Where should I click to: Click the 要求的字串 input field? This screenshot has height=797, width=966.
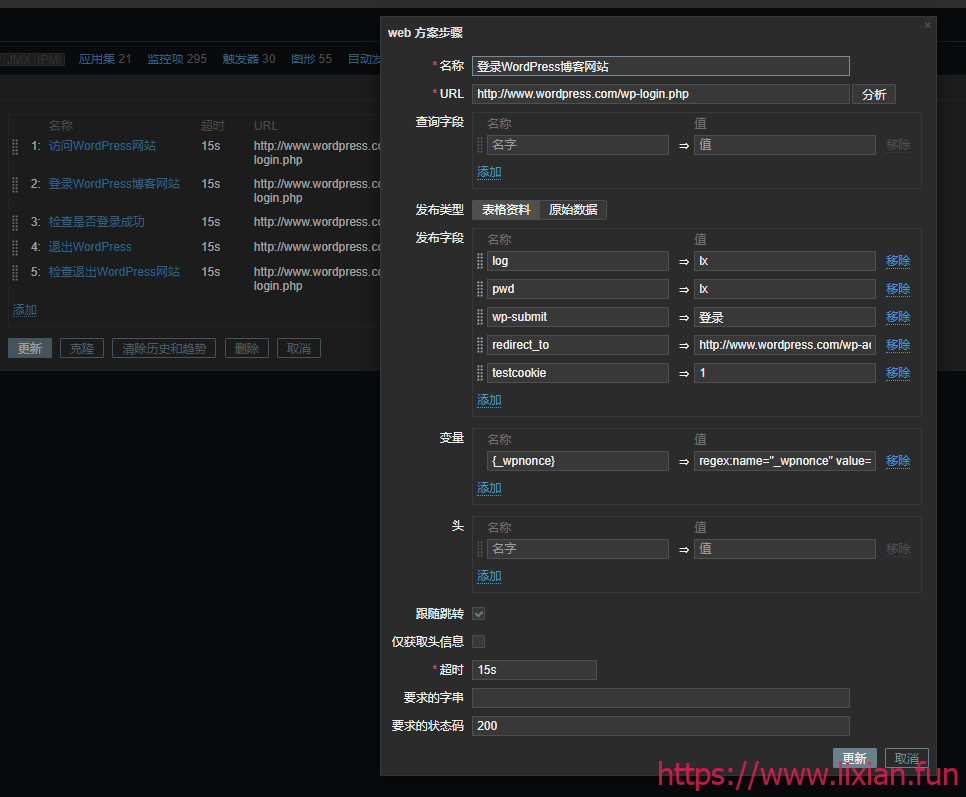pos(660,698)
